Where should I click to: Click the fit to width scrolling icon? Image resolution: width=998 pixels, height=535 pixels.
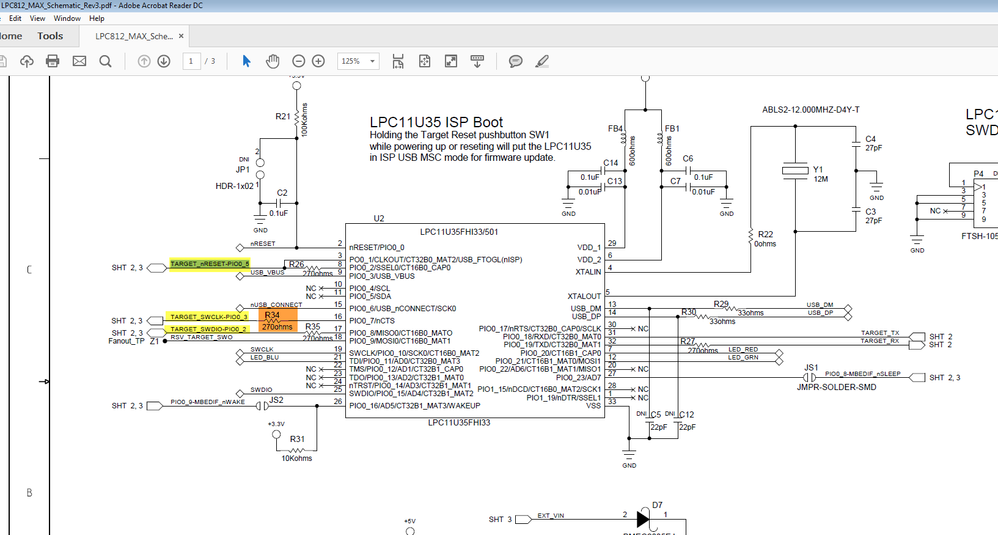tap(398, 61)
